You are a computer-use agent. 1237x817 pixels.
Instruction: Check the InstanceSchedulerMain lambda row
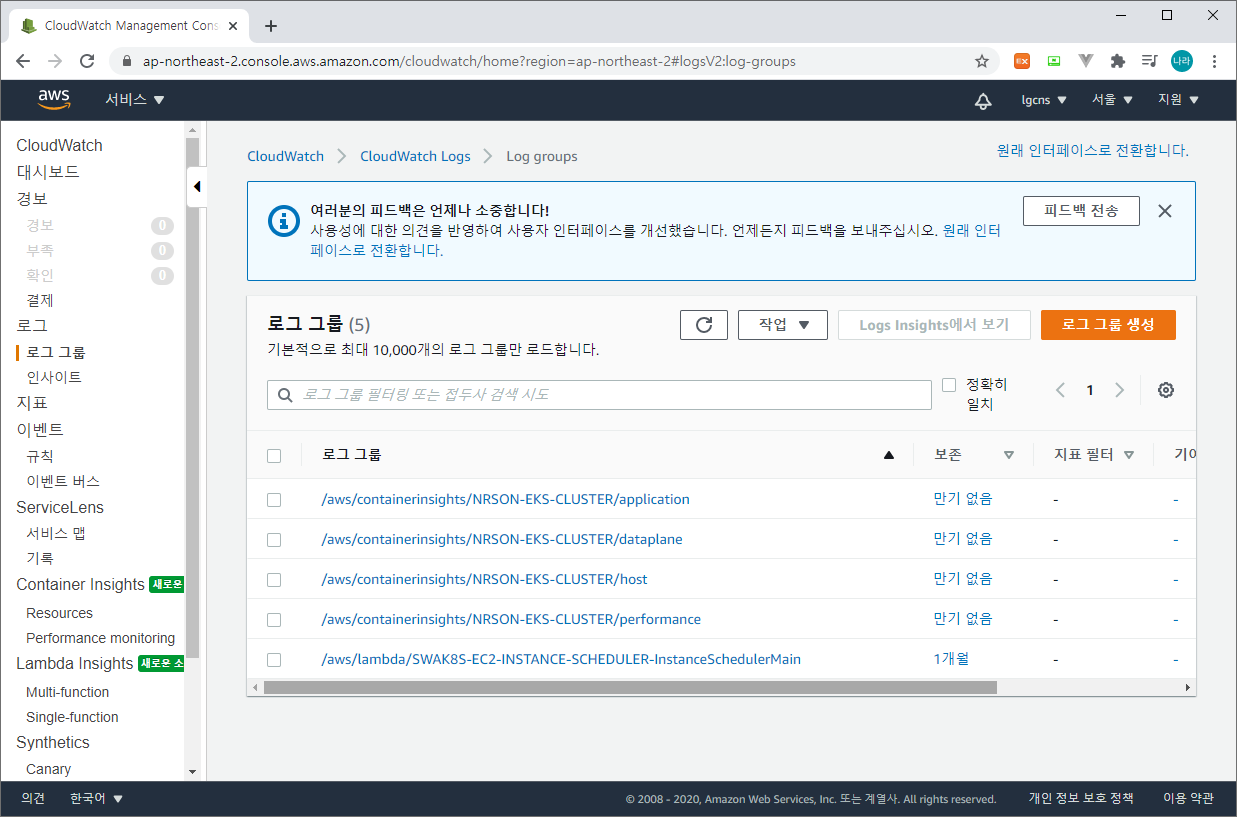[x=274, y=660]
